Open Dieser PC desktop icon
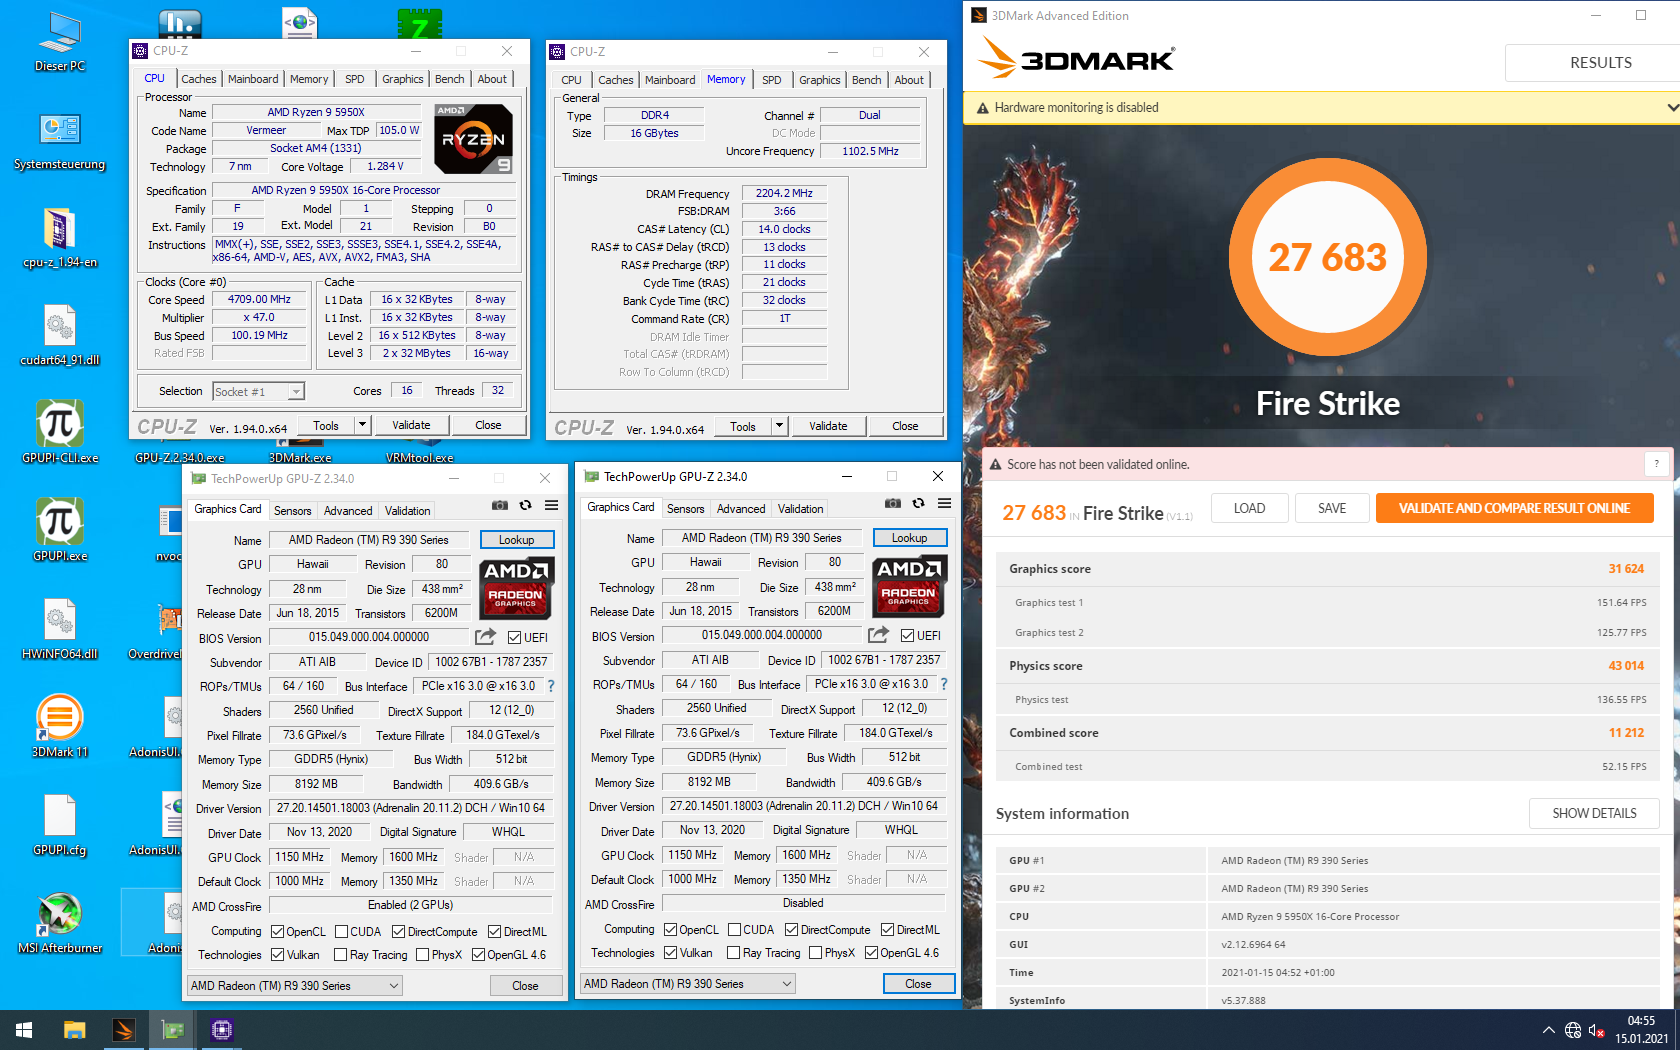The width and height of the screenshot is (1680, 1050). (x=60, y=43)
